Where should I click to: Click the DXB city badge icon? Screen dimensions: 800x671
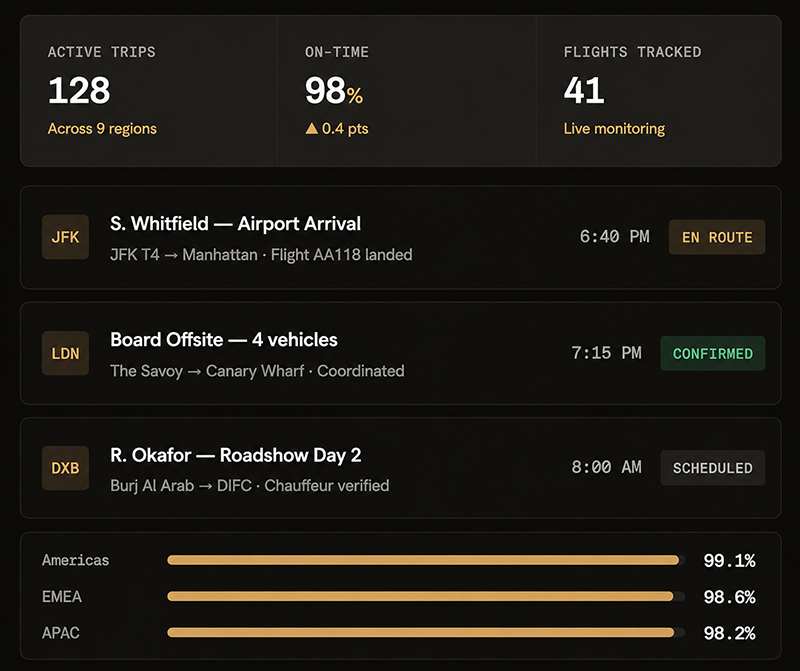click(65, 468)
